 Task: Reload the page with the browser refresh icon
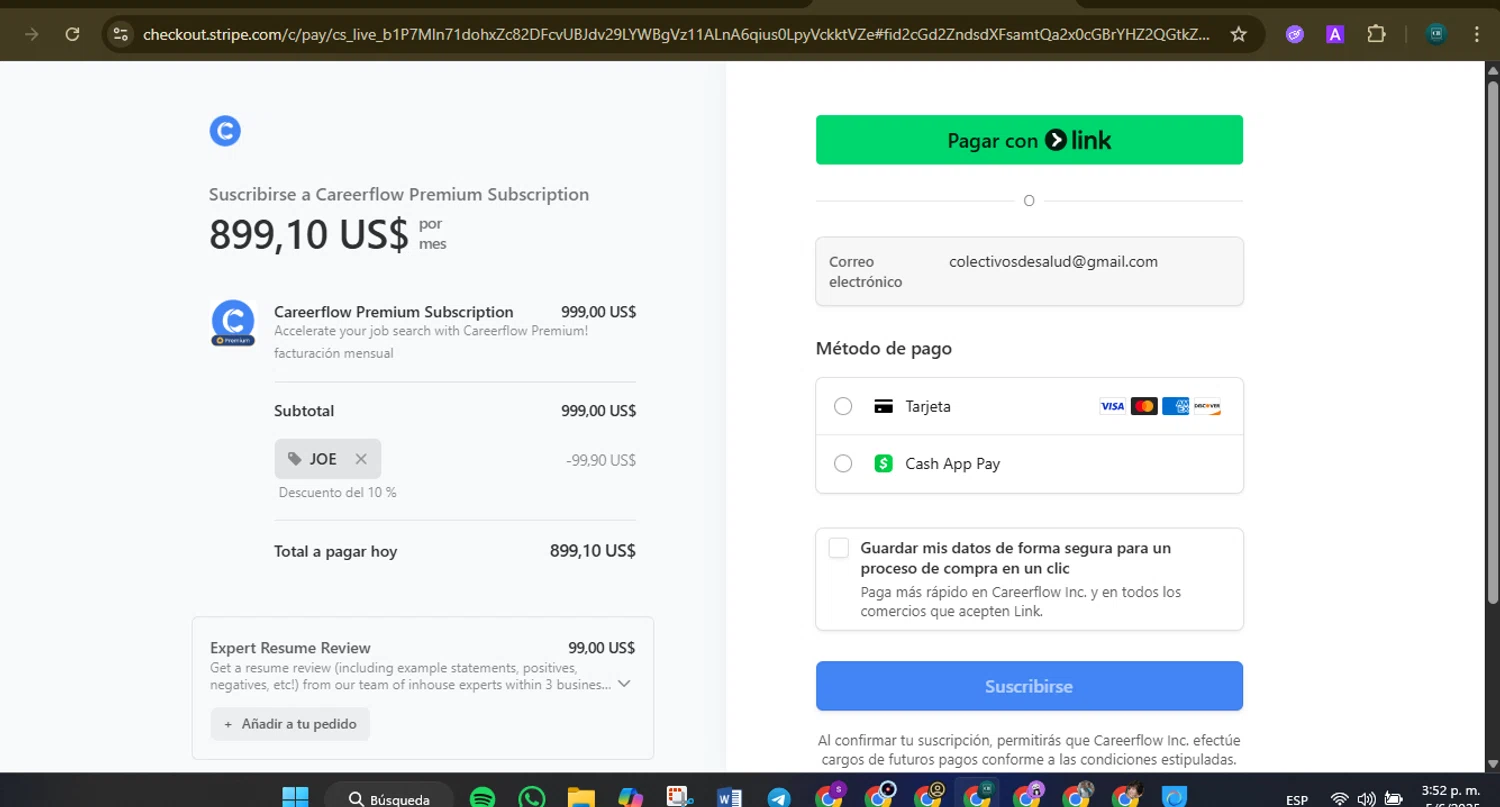(x=72, y=34)
